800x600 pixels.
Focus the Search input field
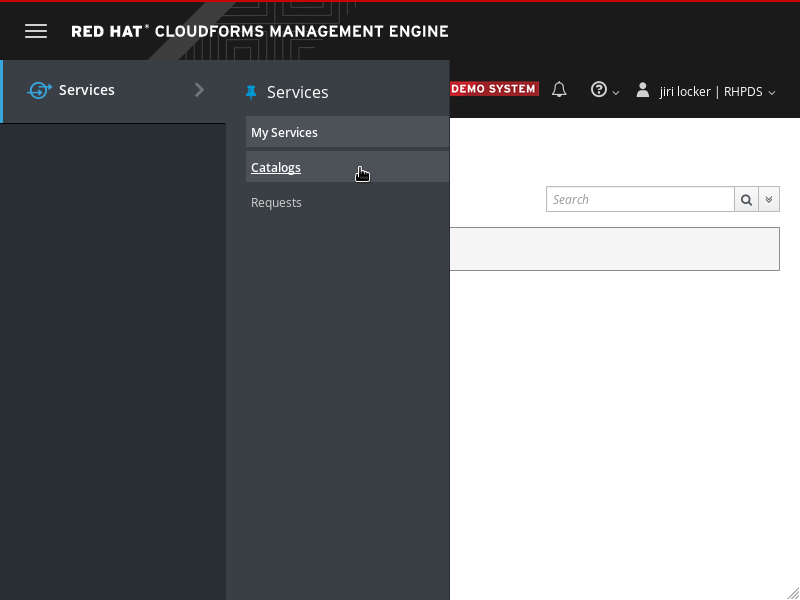pyautogui.click(x=640, y=199)
